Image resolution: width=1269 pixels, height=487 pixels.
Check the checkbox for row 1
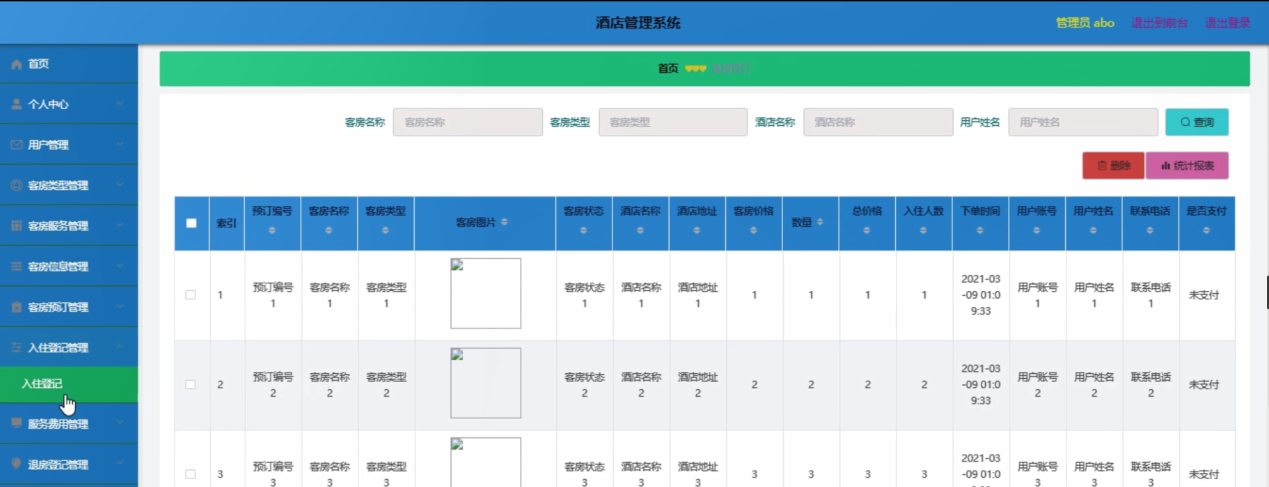[x=191, y=295]
